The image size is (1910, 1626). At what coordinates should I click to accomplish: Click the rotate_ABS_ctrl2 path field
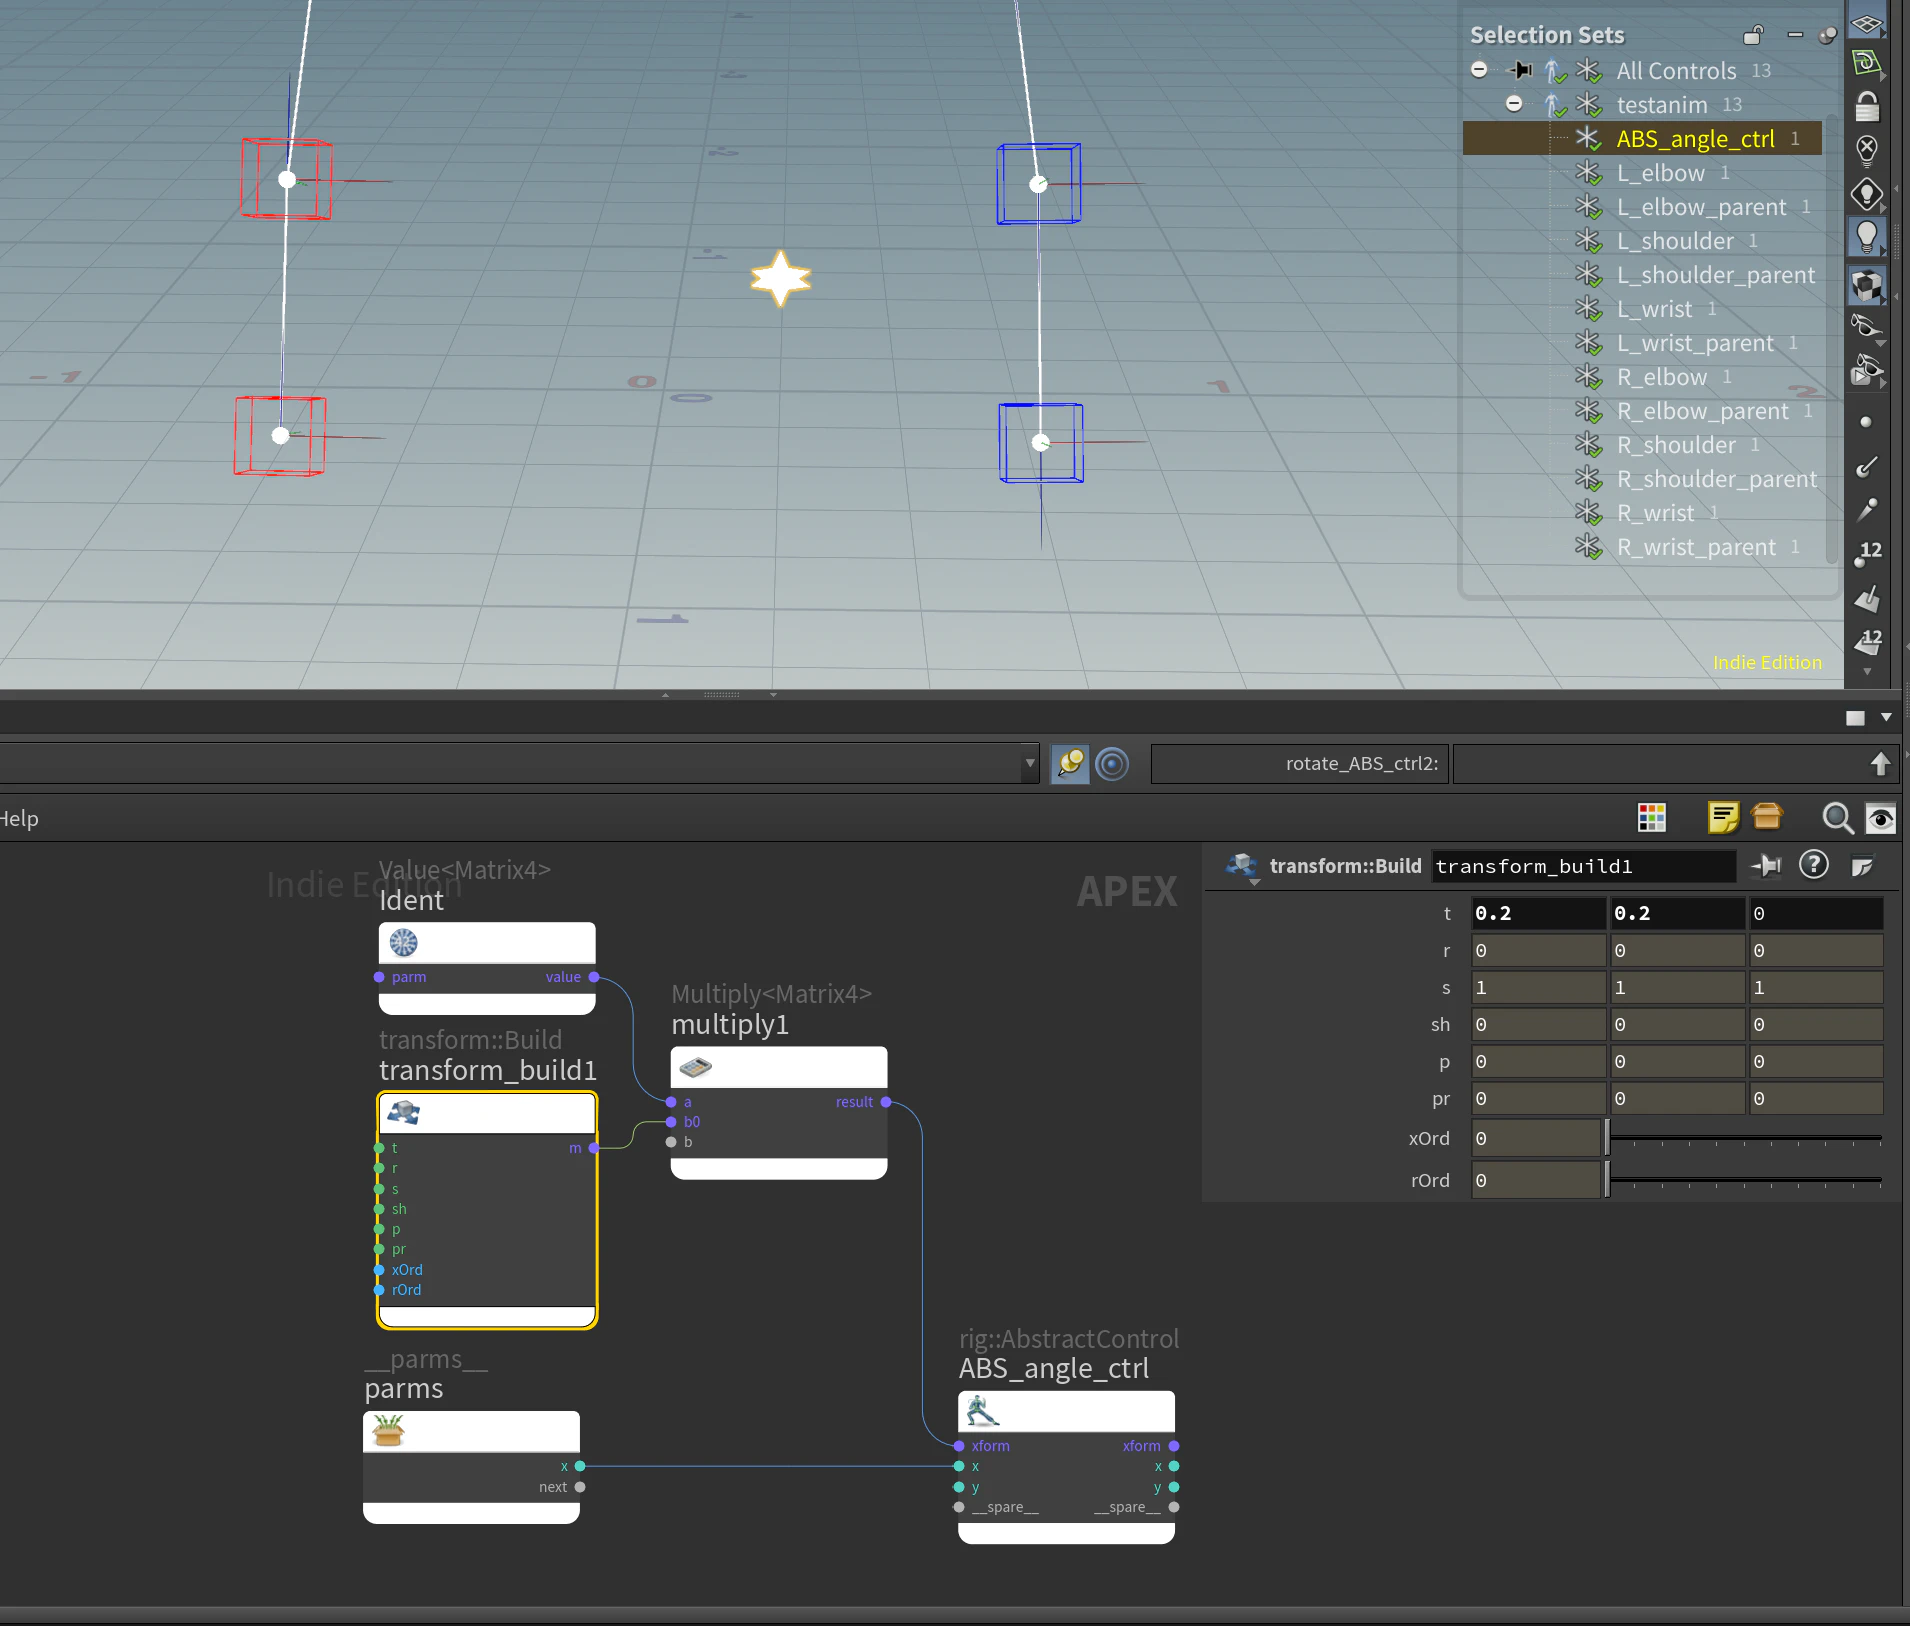[1300, 764]
